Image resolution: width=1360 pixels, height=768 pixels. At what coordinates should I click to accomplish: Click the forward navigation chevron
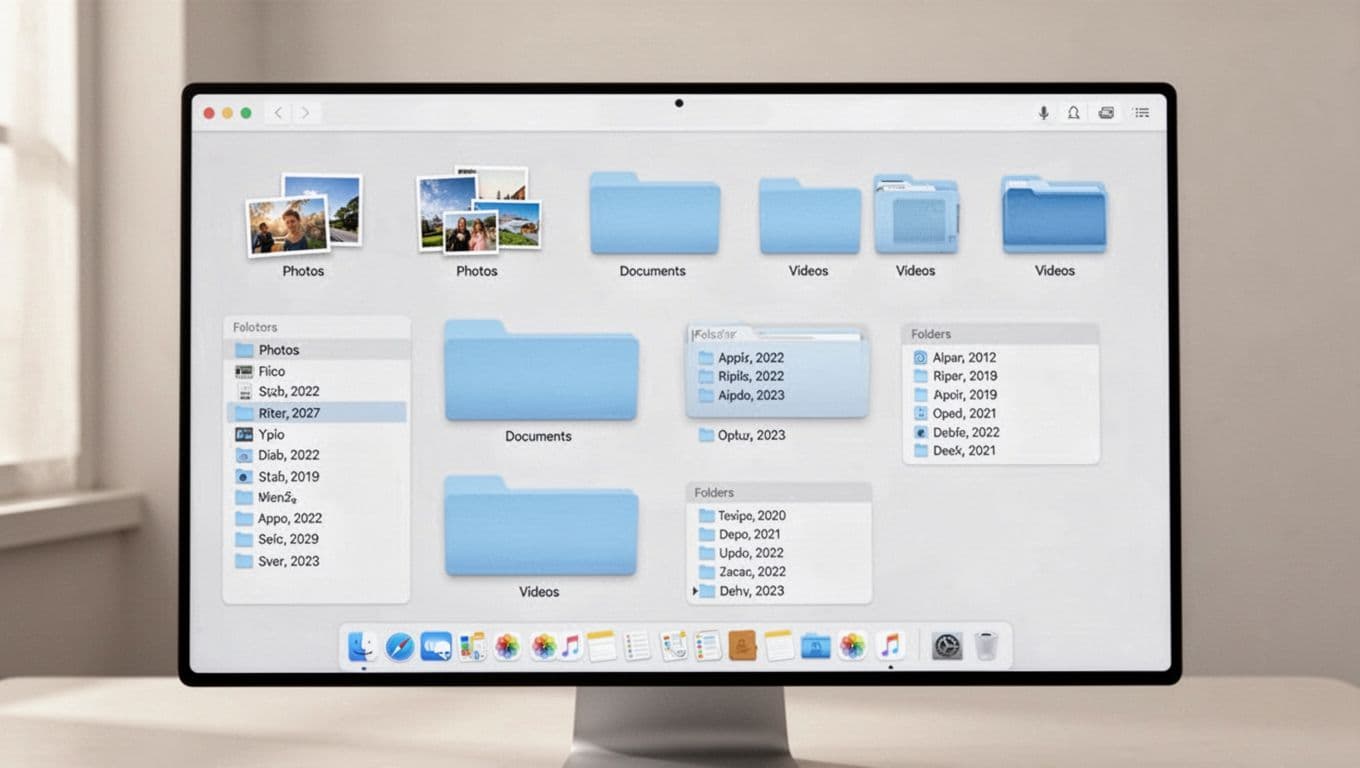click(x=305, y=113)
